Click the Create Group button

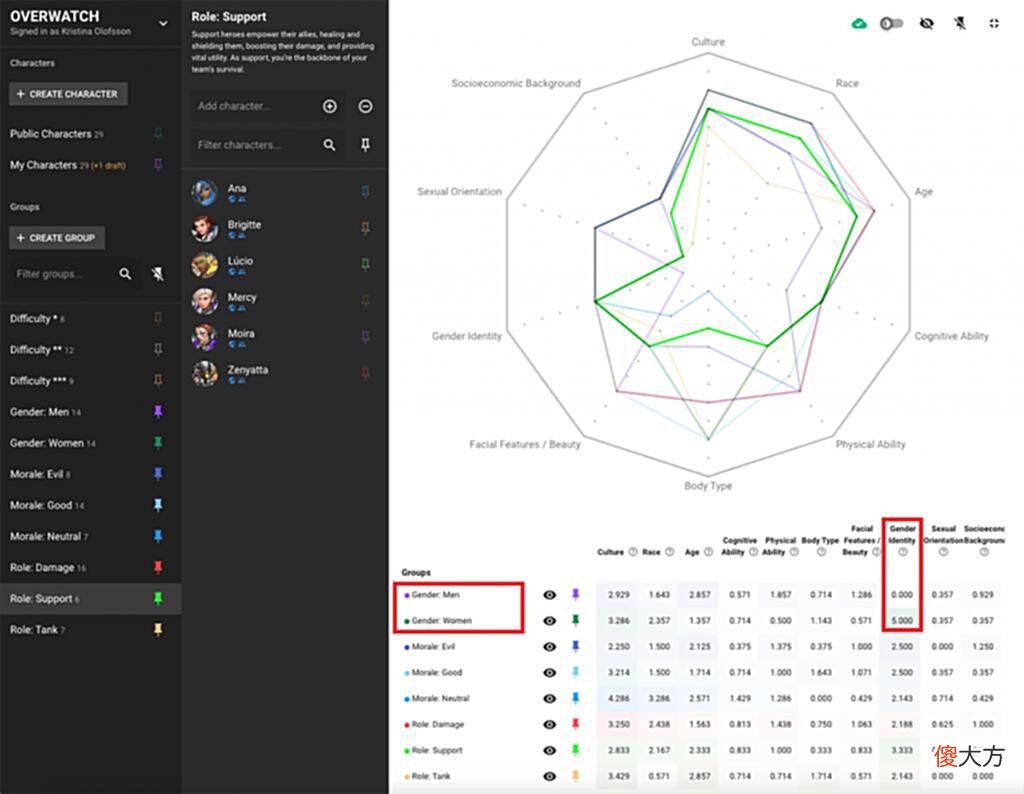[x=57, y=238]
